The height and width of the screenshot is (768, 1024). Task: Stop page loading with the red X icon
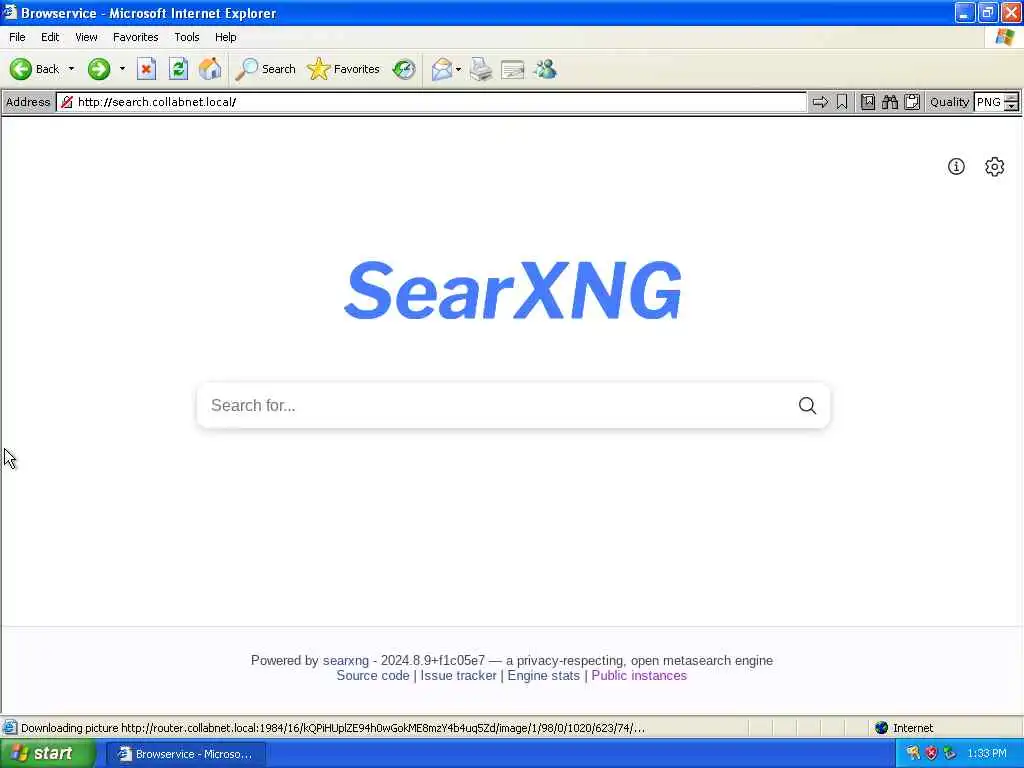click(146, 69)
